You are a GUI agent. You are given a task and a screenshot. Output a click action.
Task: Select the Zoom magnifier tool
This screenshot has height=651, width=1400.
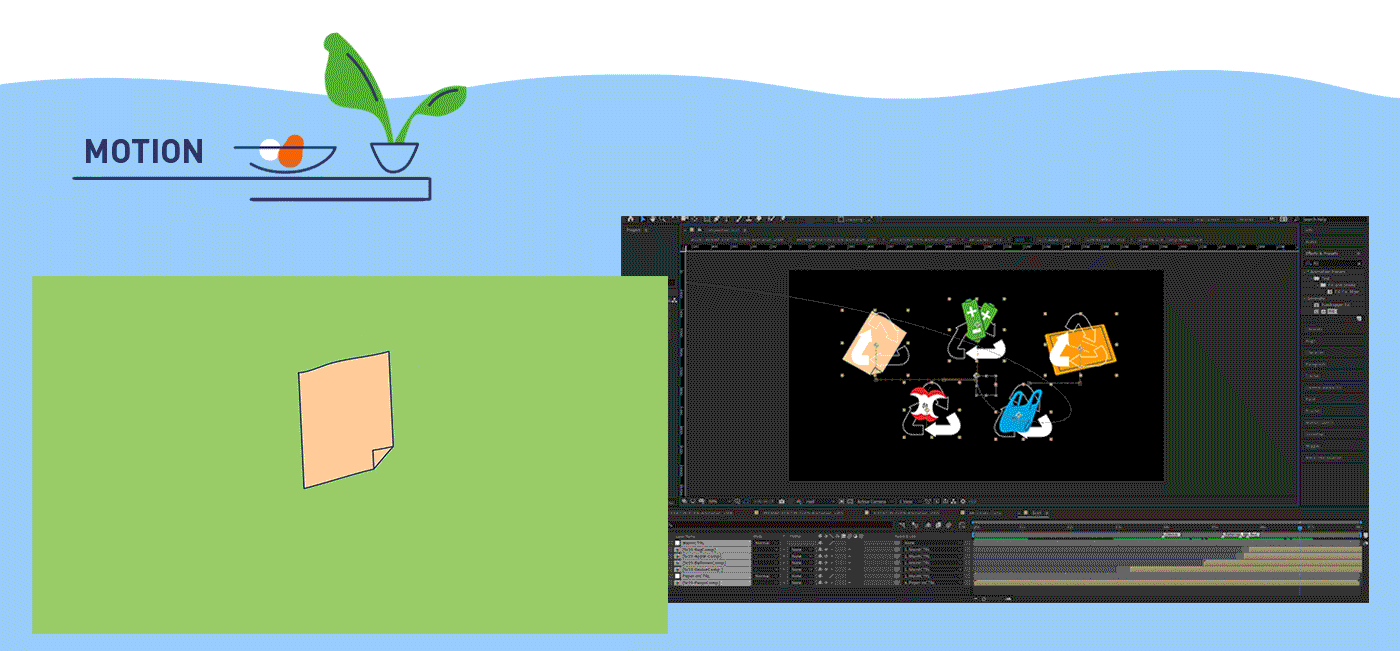coord(662,219)
